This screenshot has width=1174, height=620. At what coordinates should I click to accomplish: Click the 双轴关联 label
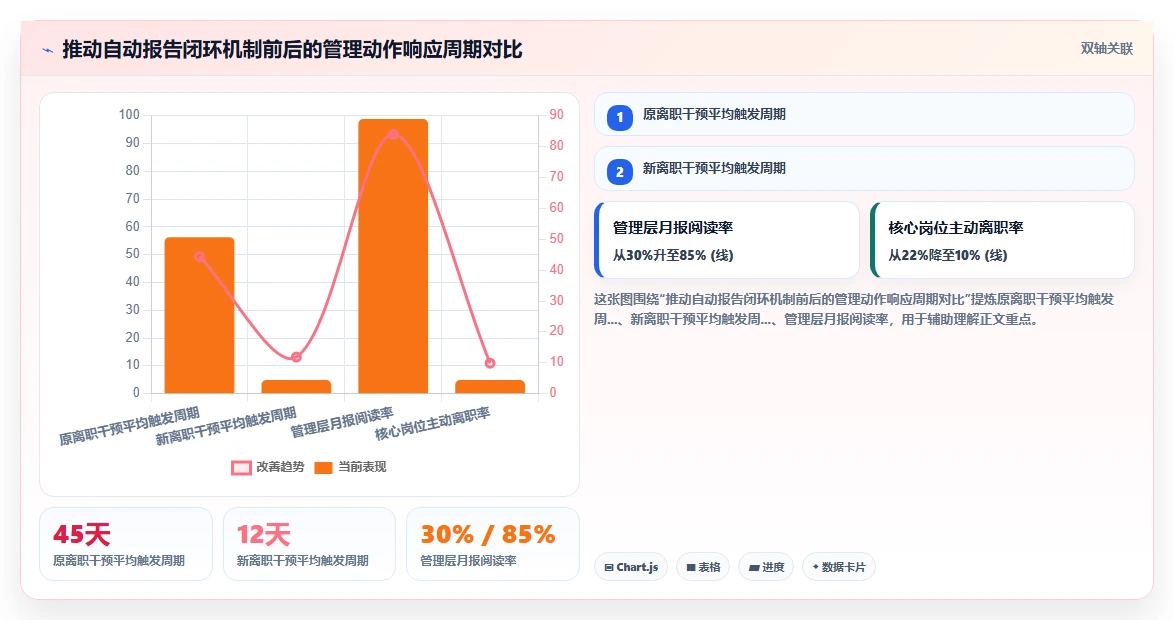coord(1107,49)
